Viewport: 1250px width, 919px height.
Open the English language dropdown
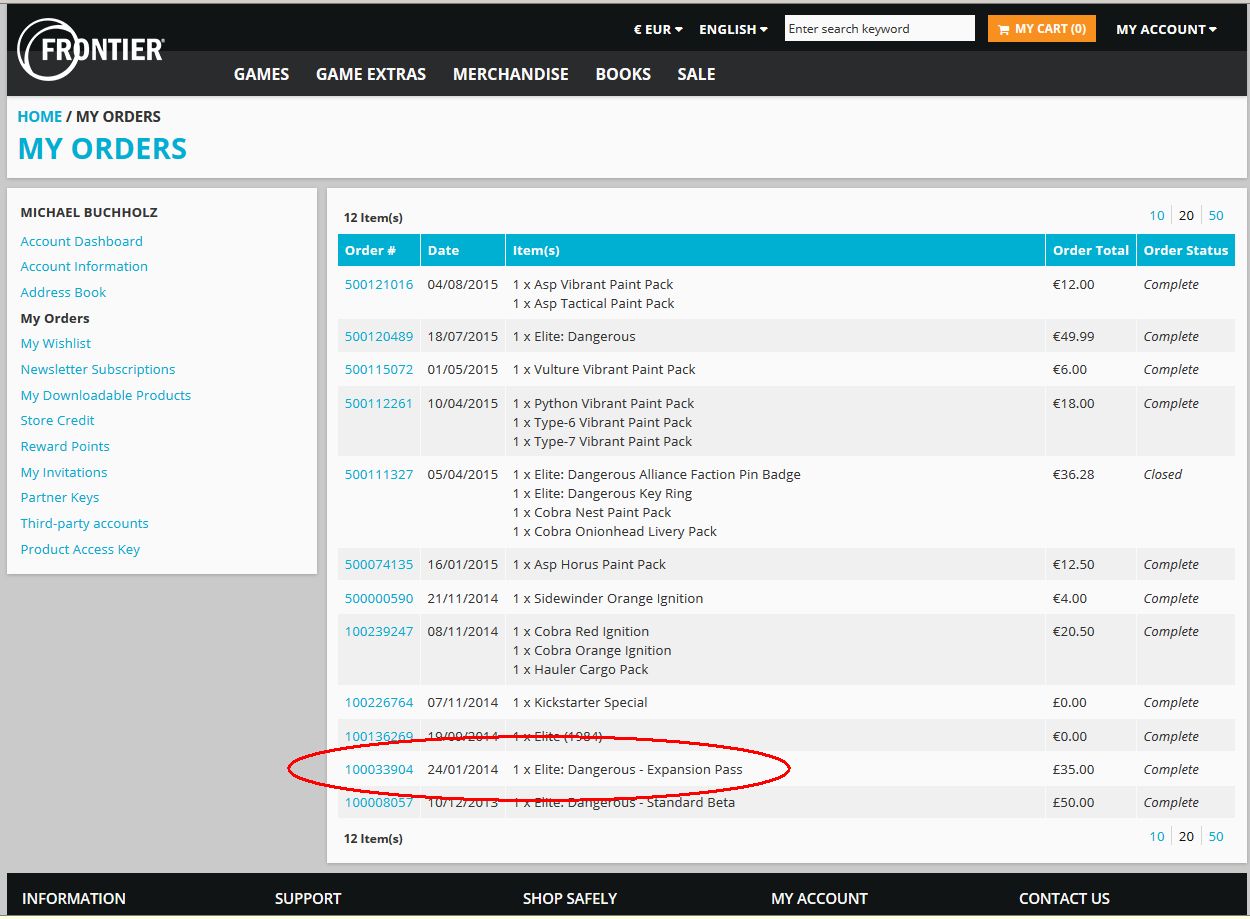(733, 29)
